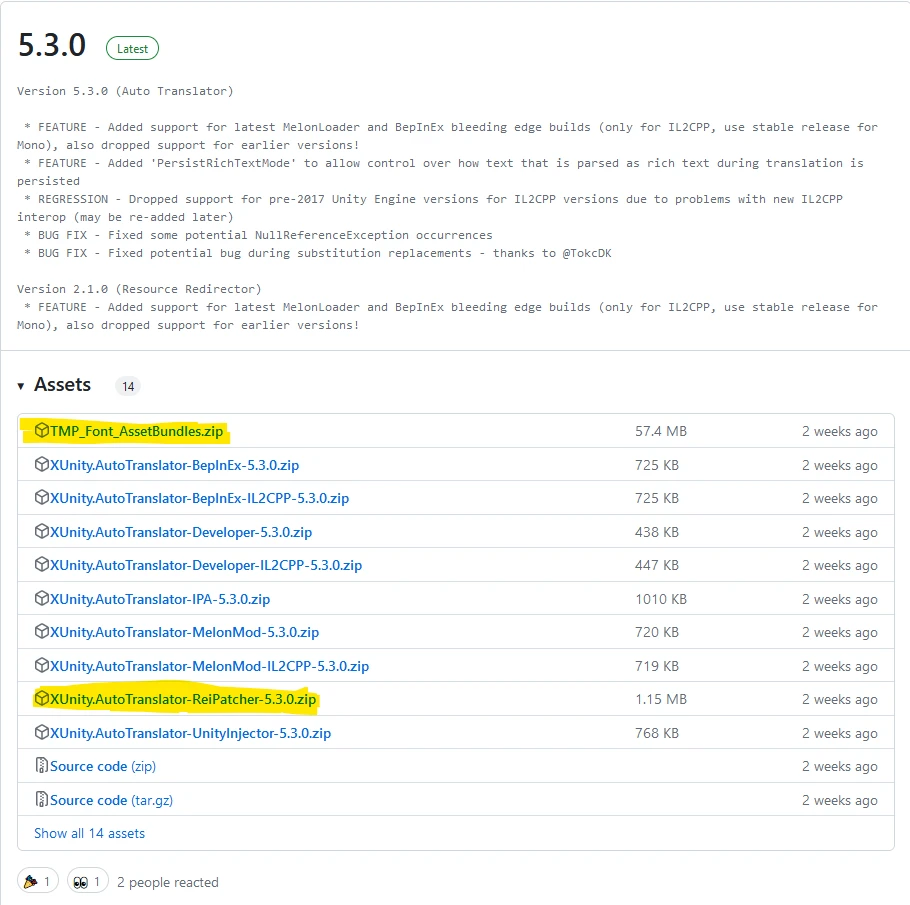
Task: Download XUnity.AutoTranslator-ReiPatcher-5.3.0.zip
Action: (183, 699)
